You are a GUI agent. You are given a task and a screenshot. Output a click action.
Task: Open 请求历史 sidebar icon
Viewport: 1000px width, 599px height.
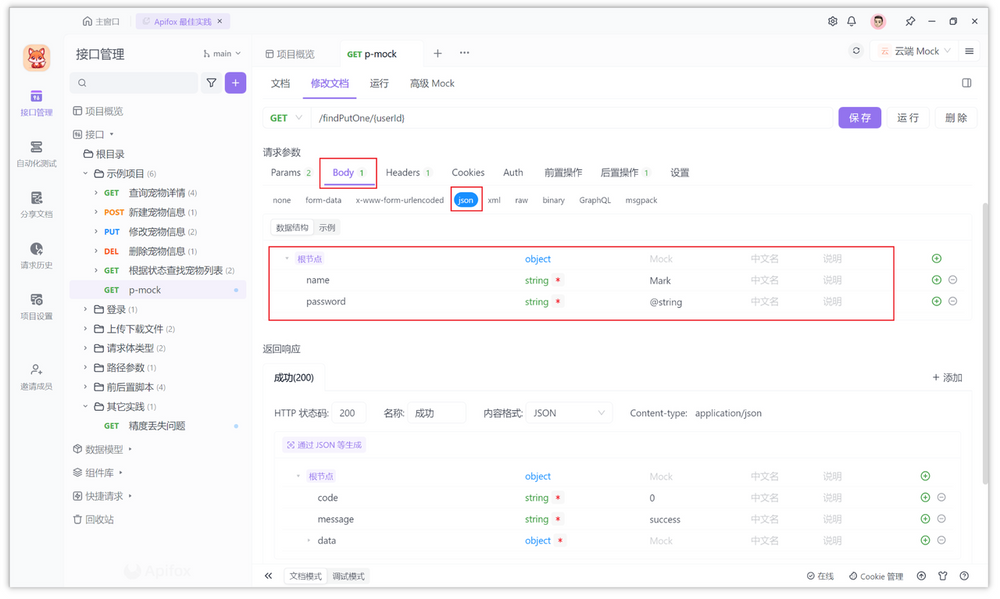pos(37,255)
